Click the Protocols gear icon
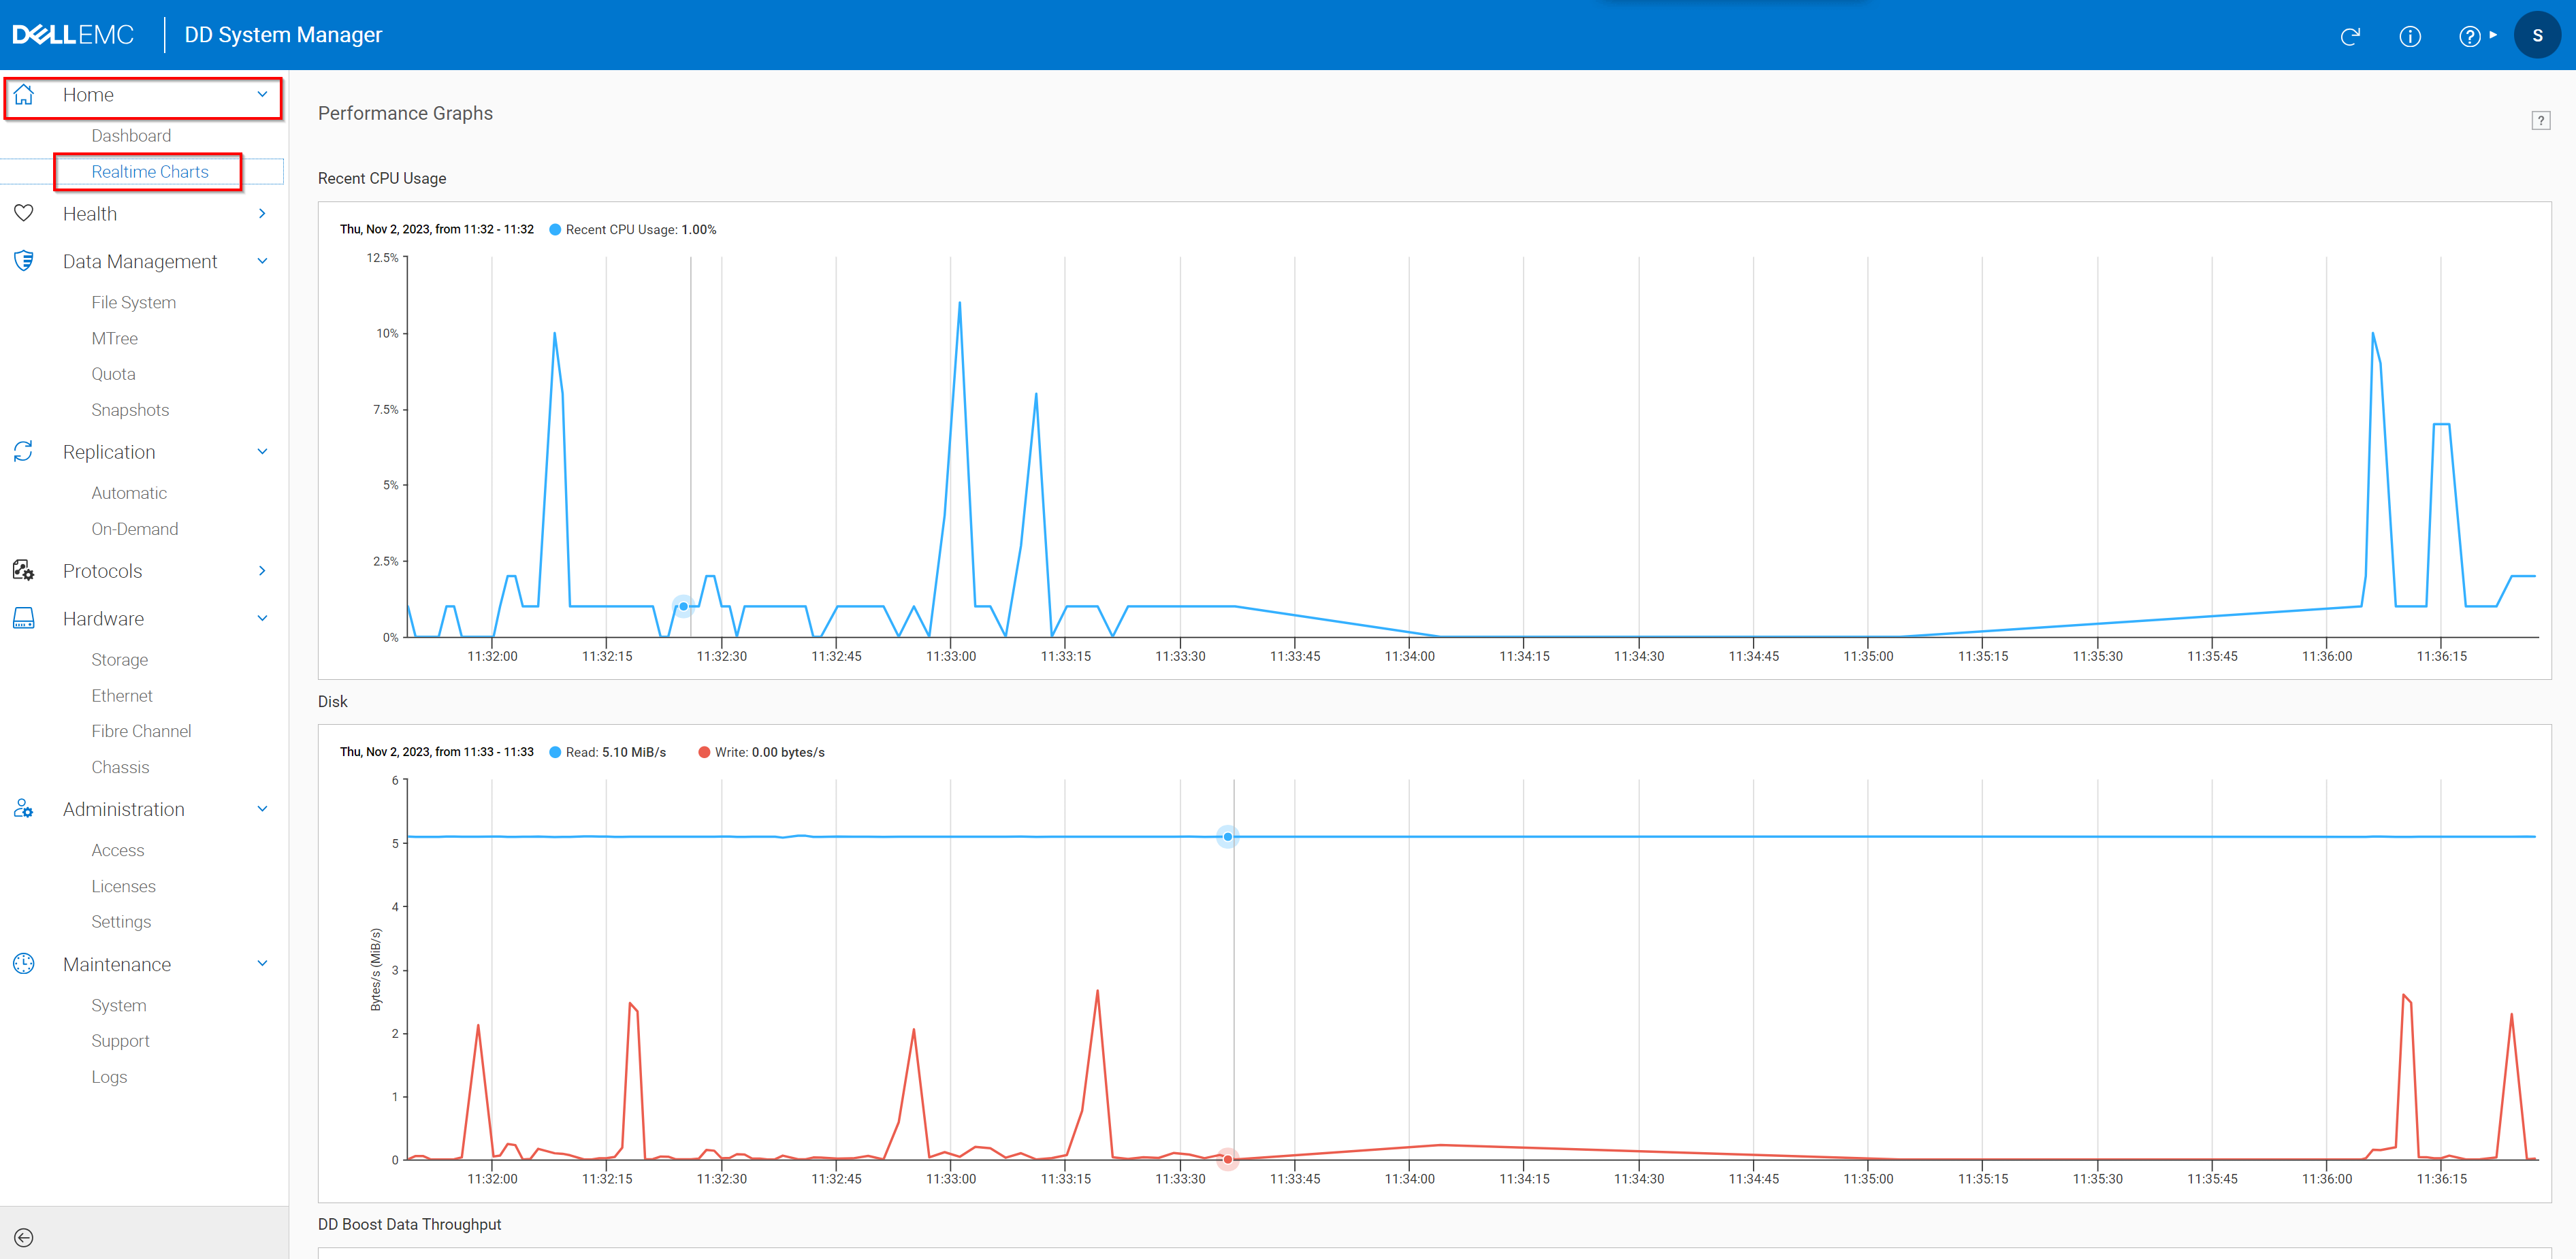Screen dimensions: 2576x1259 (x=24, y=570)
